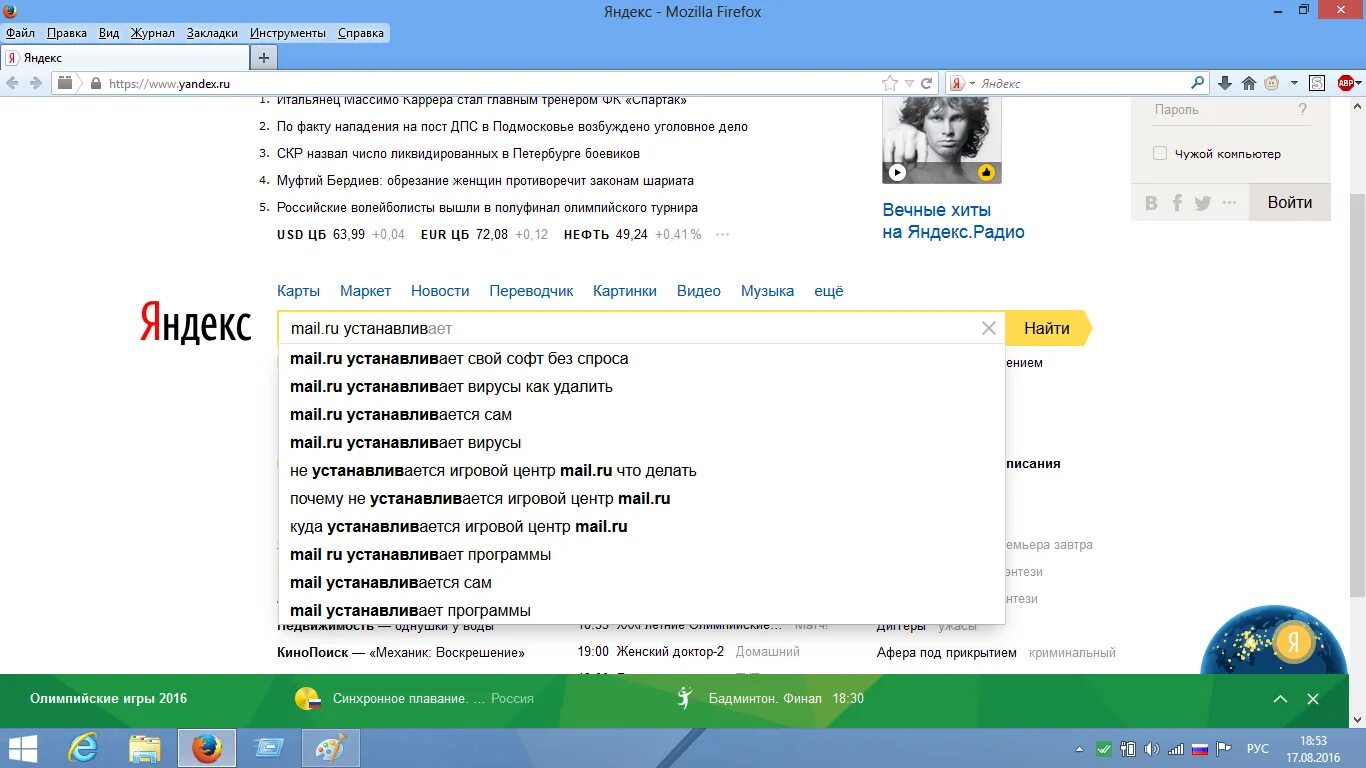Click the magnifier in the browser search box

coord(1198,83)
